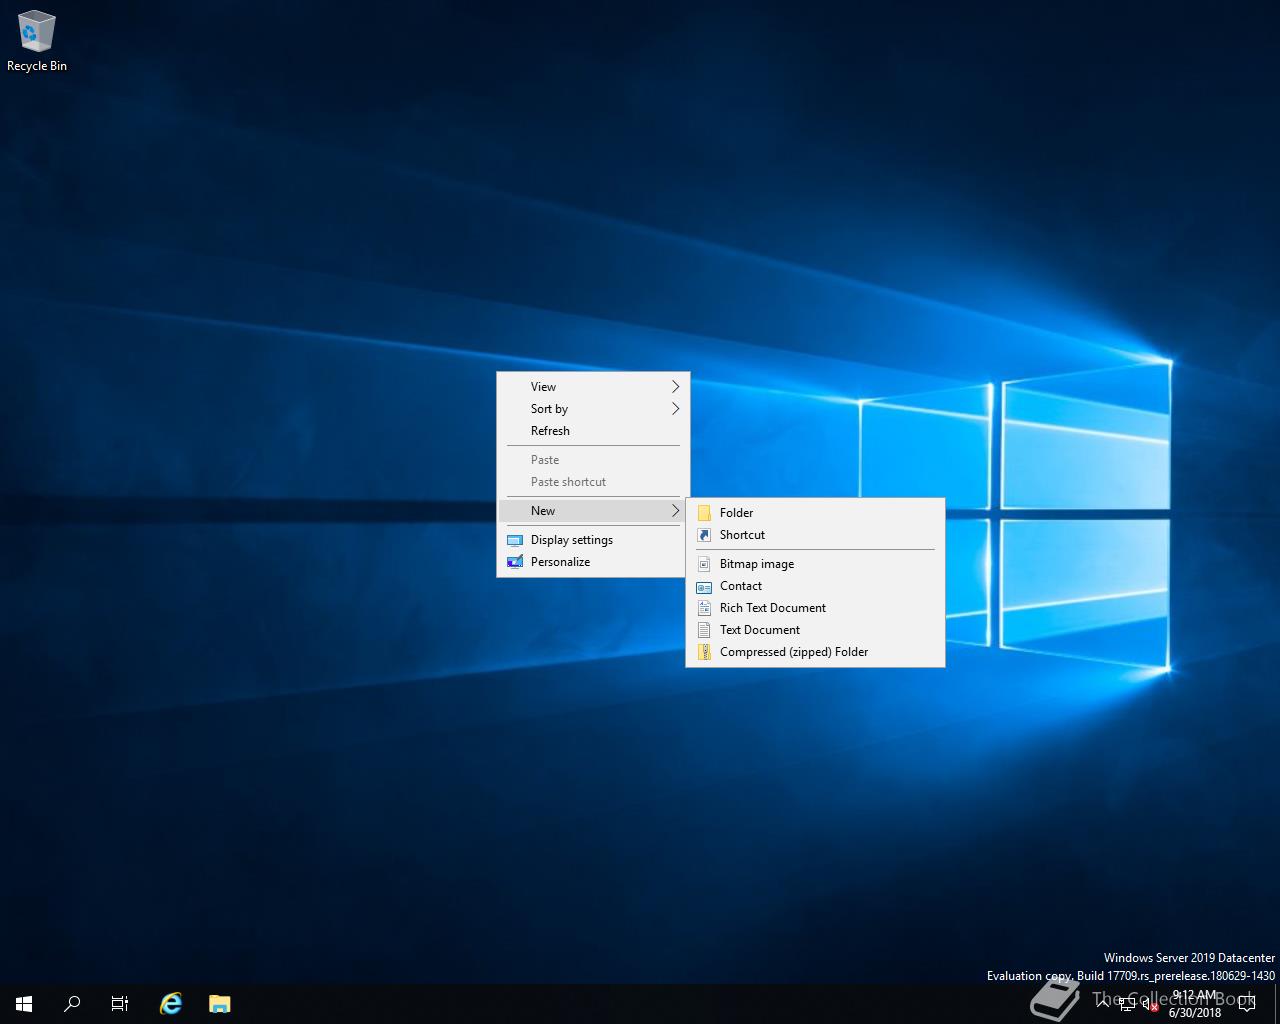Launch Internet Explorer from the taskbar

pyautogui.click(x=171, y=1004)
